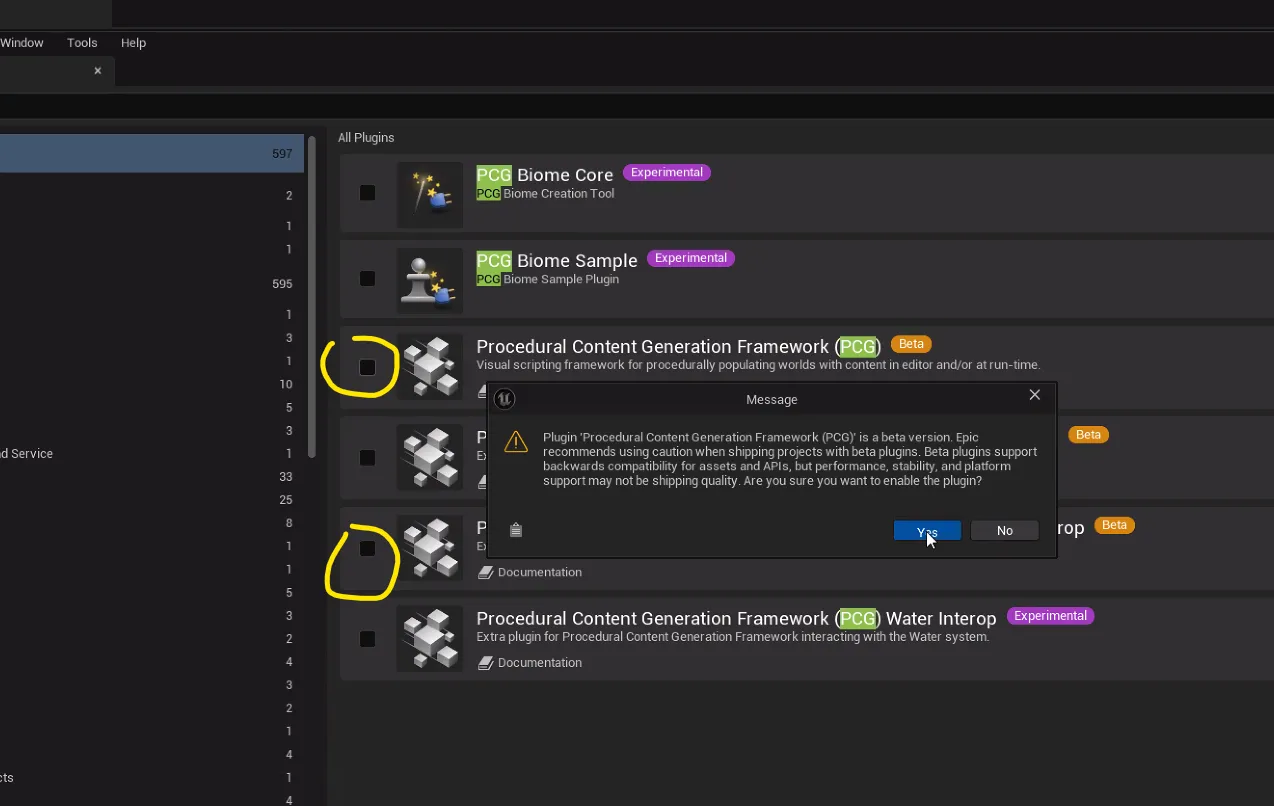Click the Procedural Content Generation Framework (PCG) title
The image size is (1274, 806).
point(678,347)
